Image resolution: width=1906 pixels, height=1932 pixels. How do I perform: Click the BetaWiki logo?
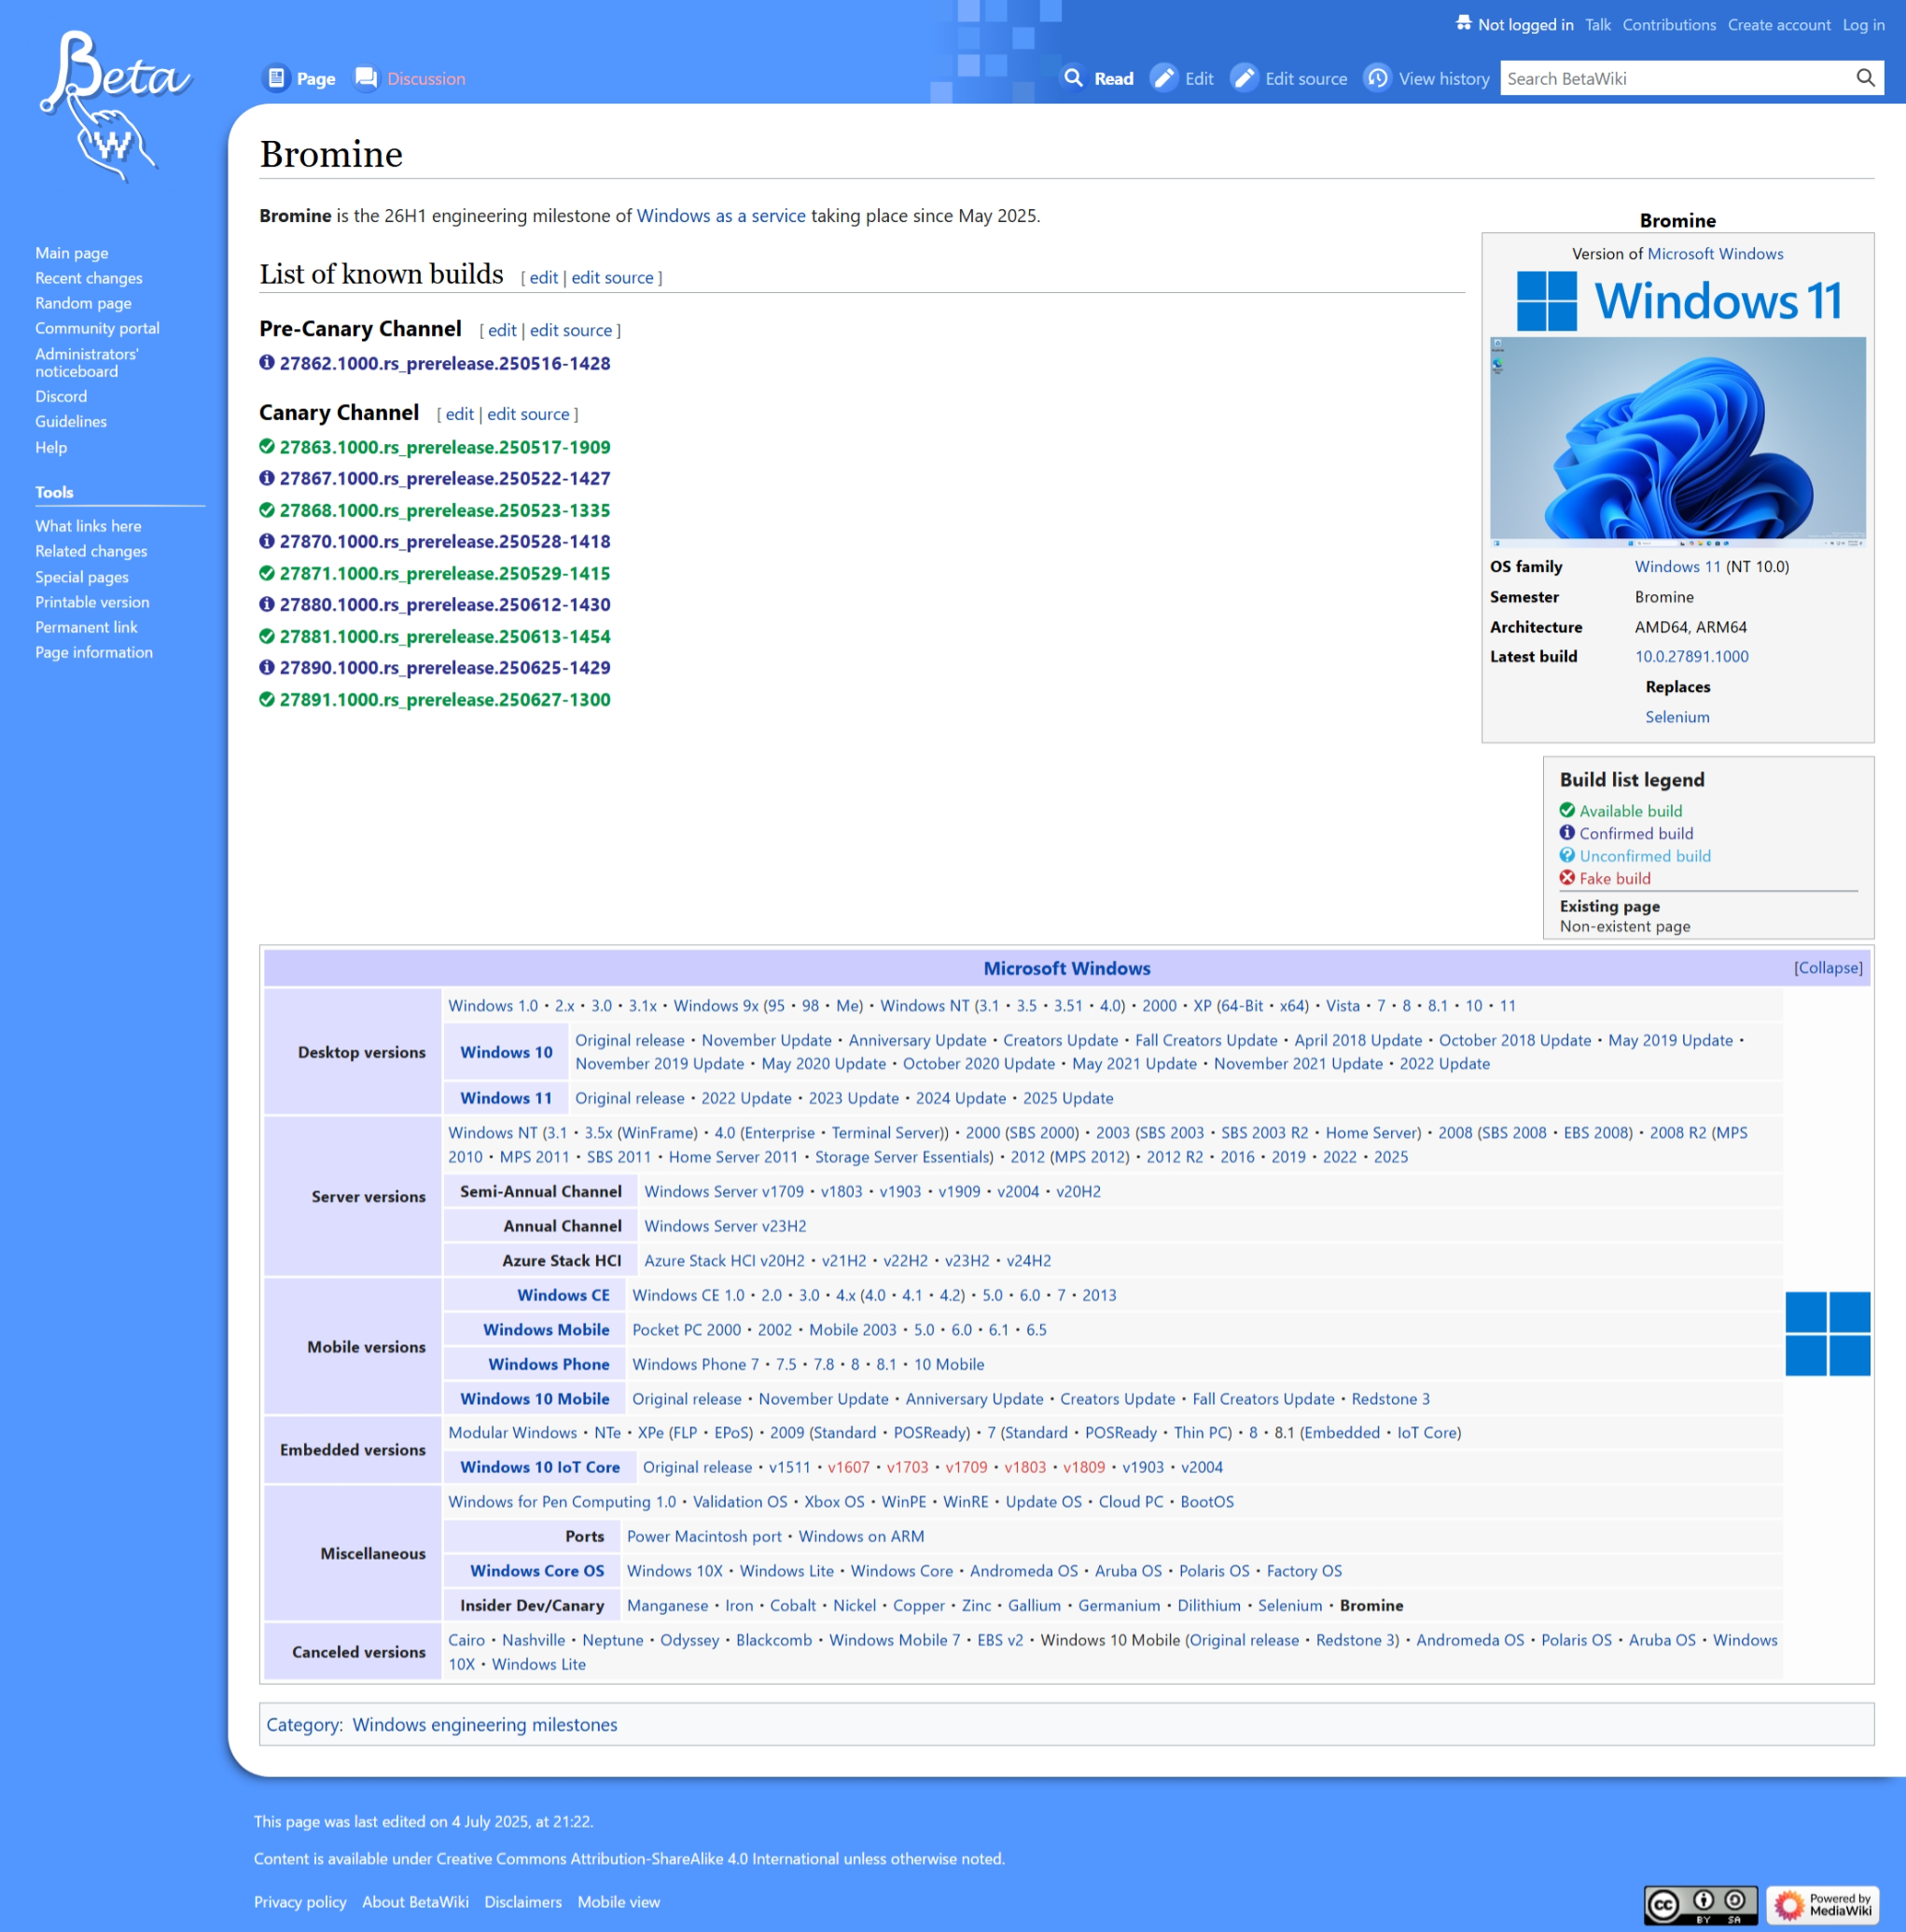pyautogui.click(x=113, y=105)
